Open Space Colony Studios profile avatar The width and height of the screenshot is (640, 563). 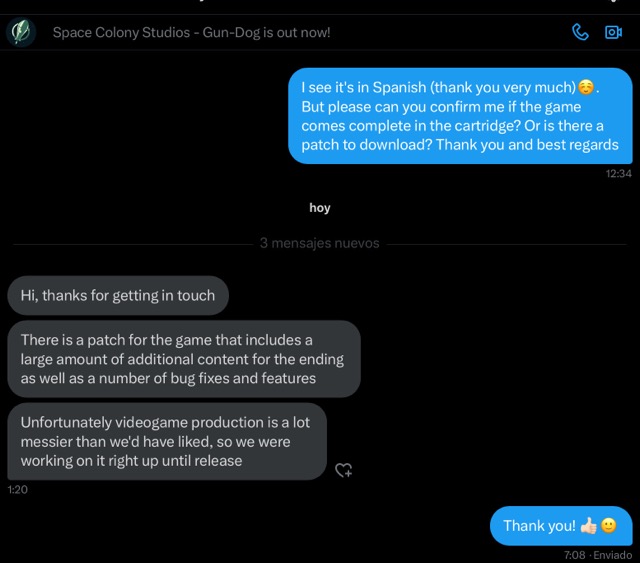point(21,32)
